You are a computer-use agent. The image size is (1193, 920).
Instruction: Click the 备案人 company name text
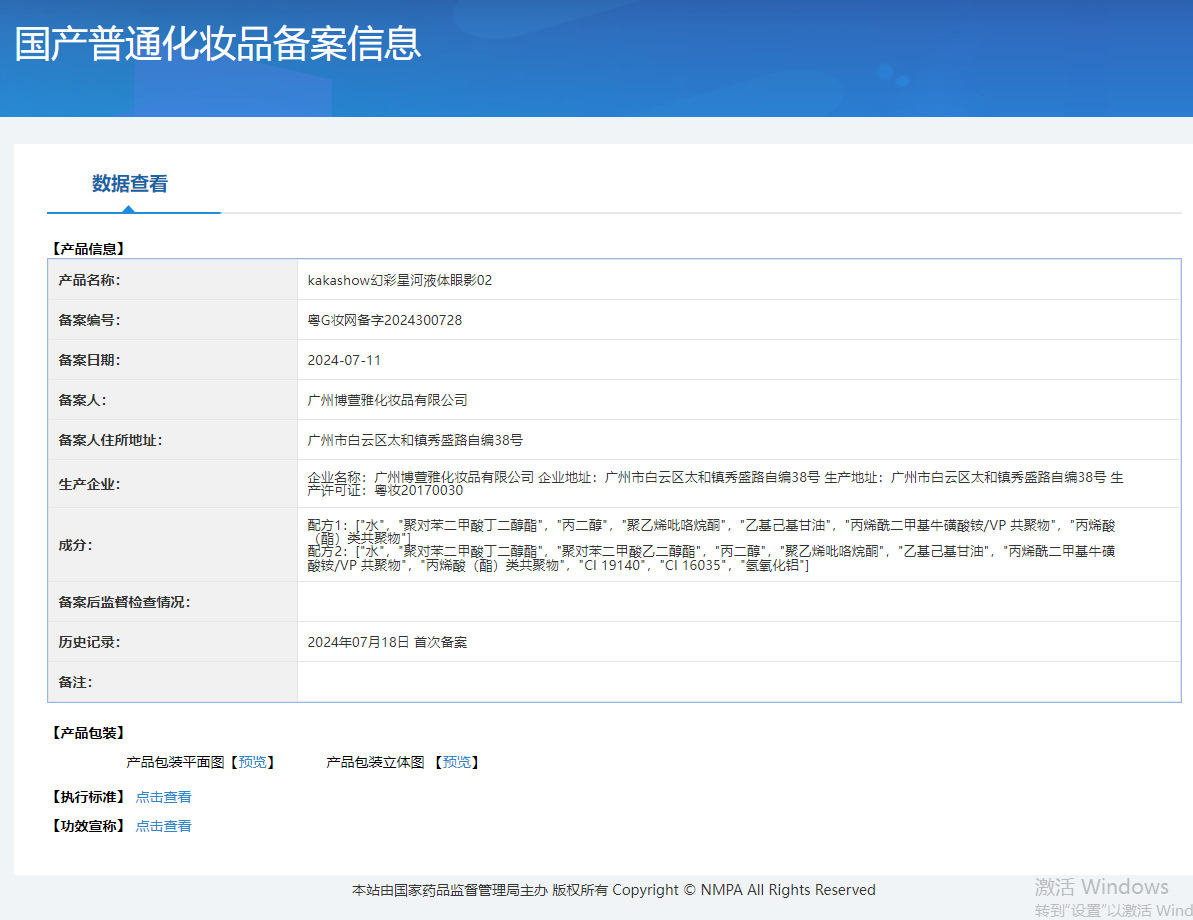pyautogui.click(x=387, y=400)
